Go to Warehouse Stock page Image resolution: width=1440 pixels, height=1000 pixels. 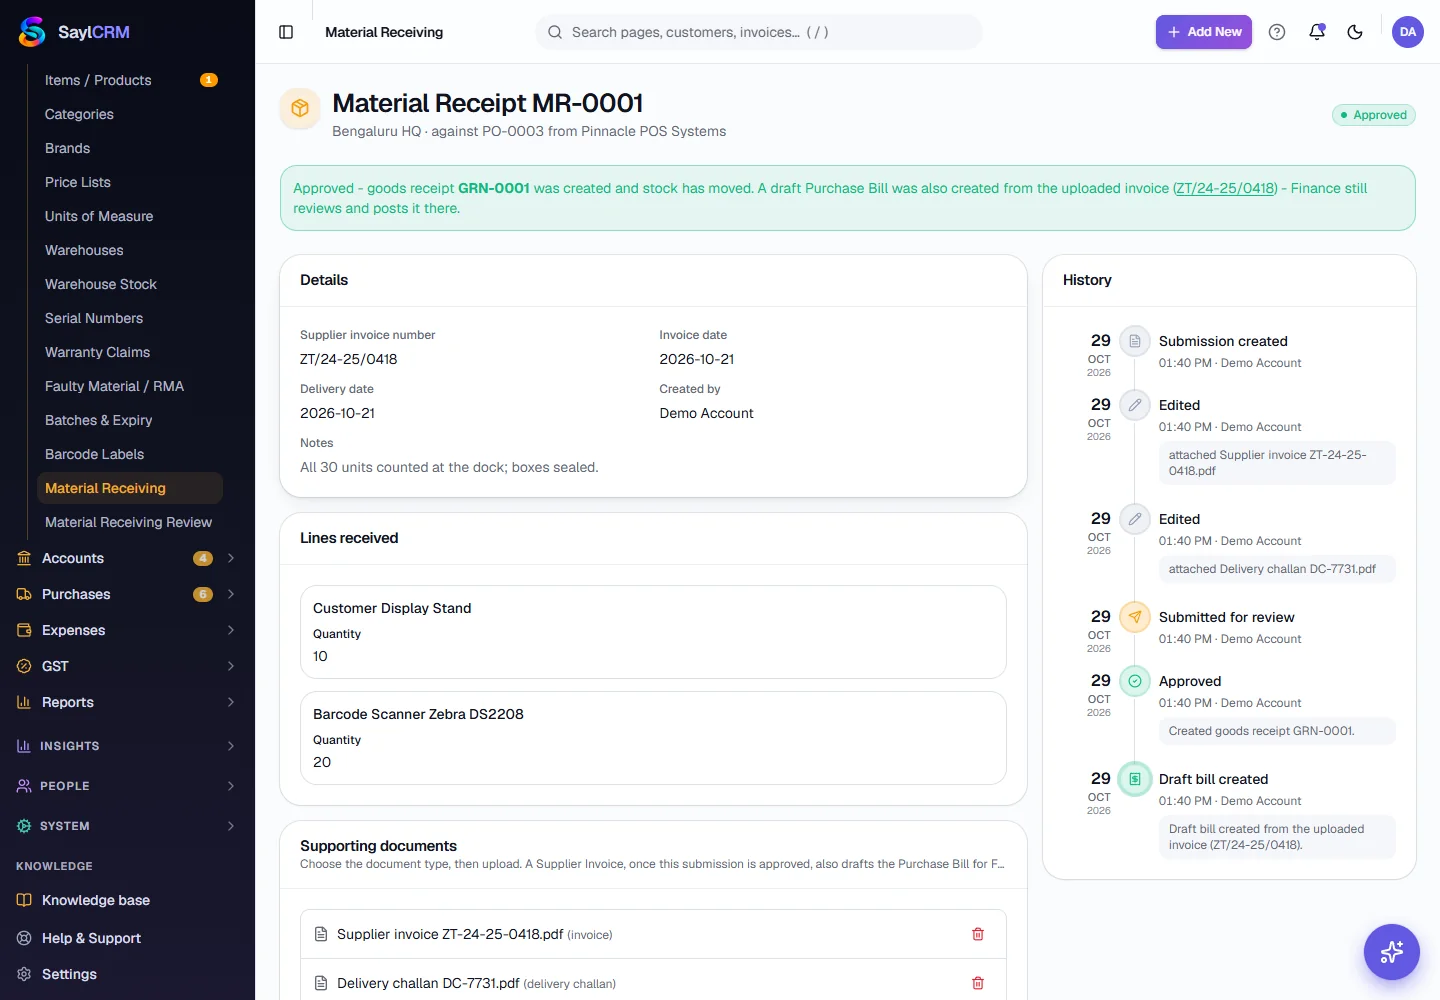pyautogui.click(x=130, y=284)
